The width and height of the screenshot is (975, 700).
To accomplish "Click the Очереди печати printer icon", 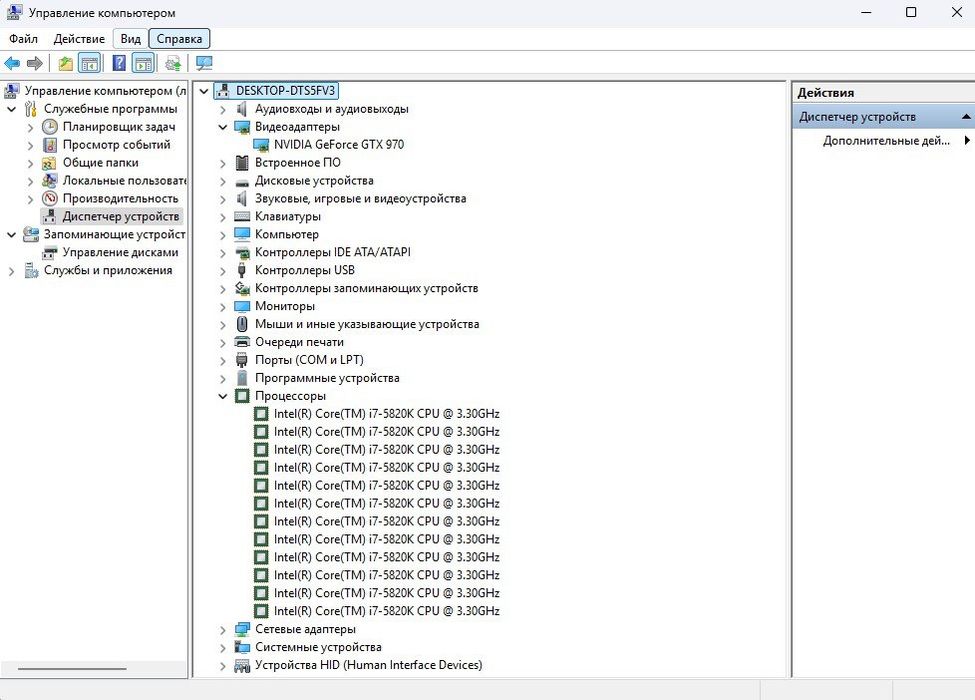I will click(x=242, y=342).
